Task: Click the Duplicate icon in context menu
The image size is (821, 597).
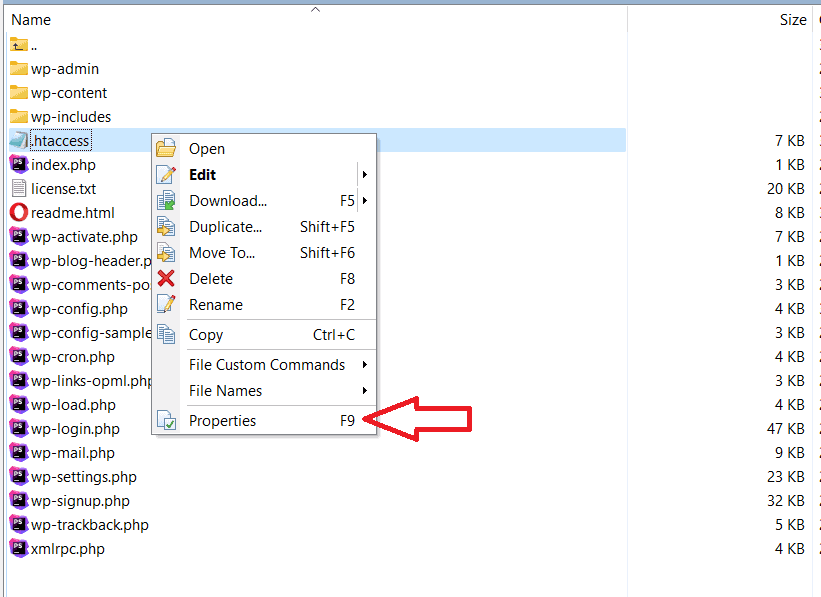Action: pos(166,227)
